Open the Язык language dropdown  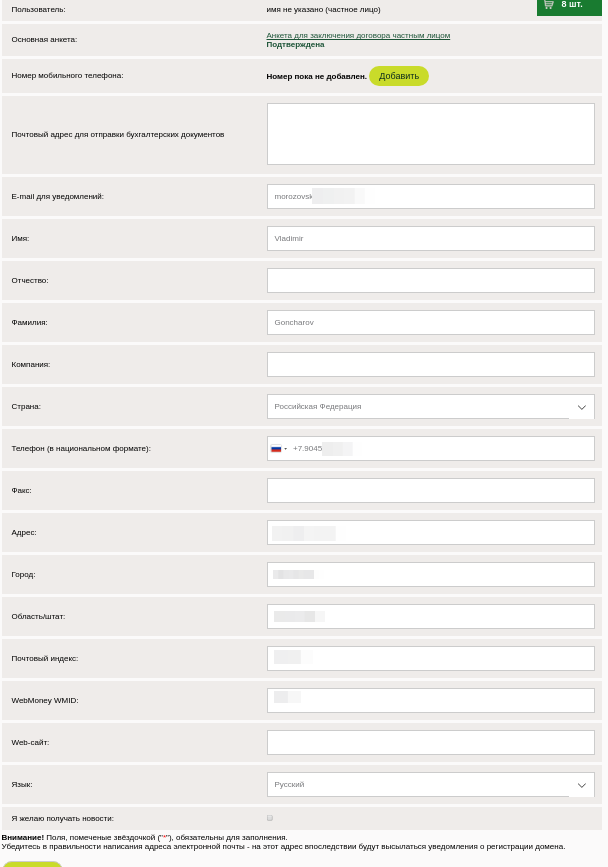pyautogui.click(x=581, y=785)
